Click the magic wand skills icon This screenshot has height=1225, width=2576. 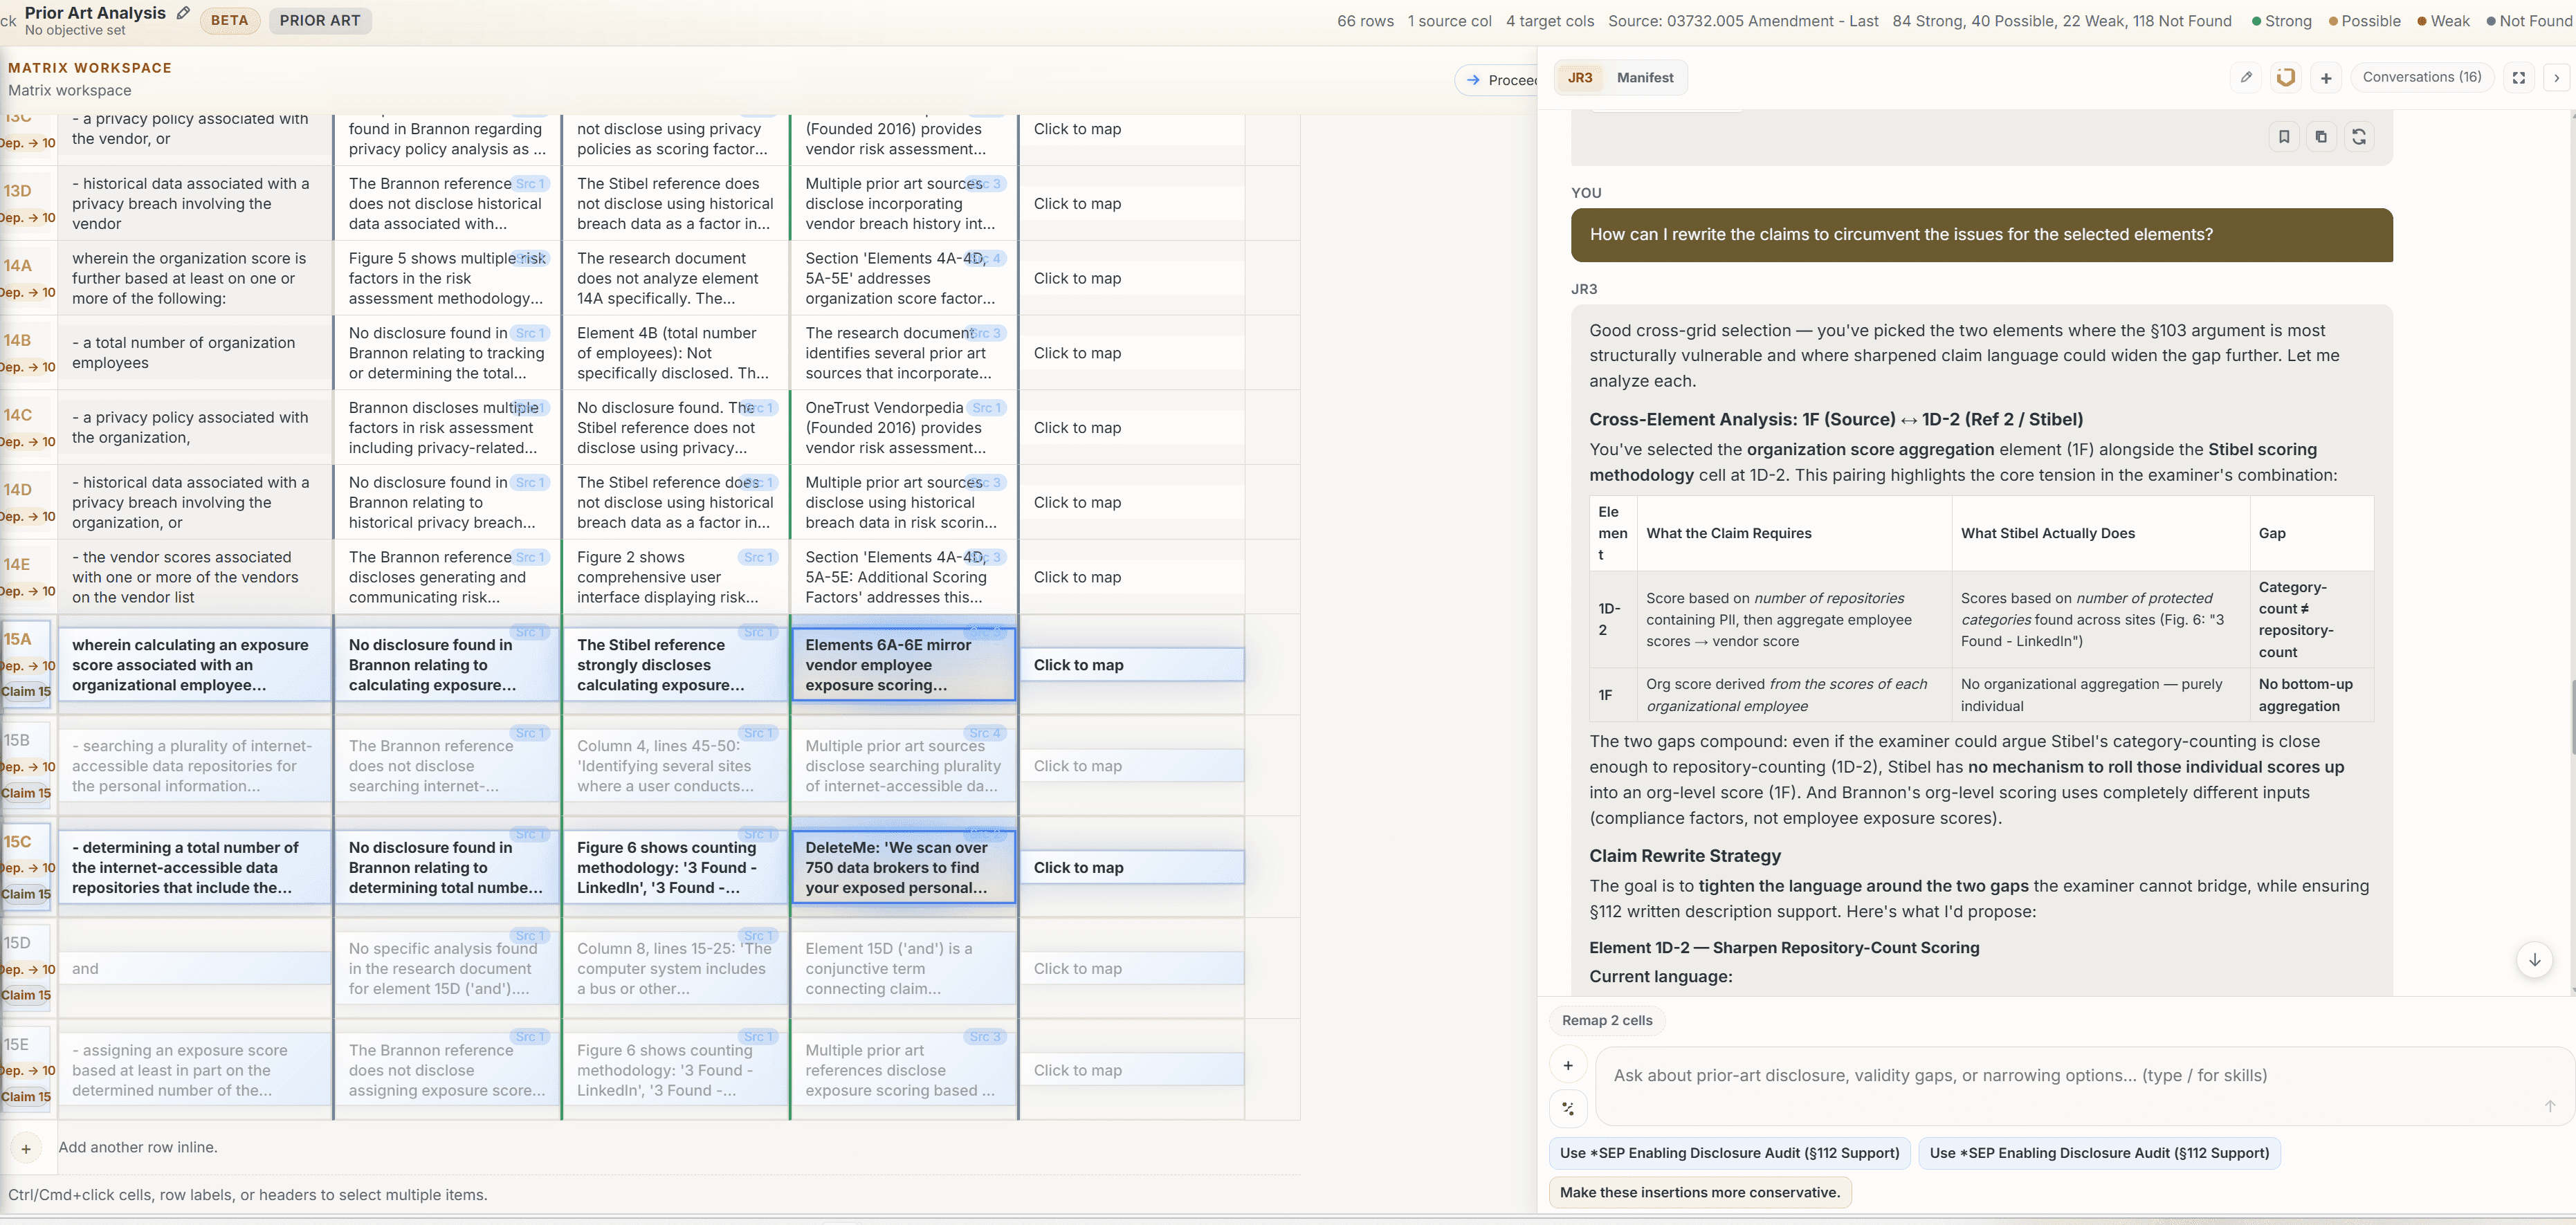(1567, 1108)
